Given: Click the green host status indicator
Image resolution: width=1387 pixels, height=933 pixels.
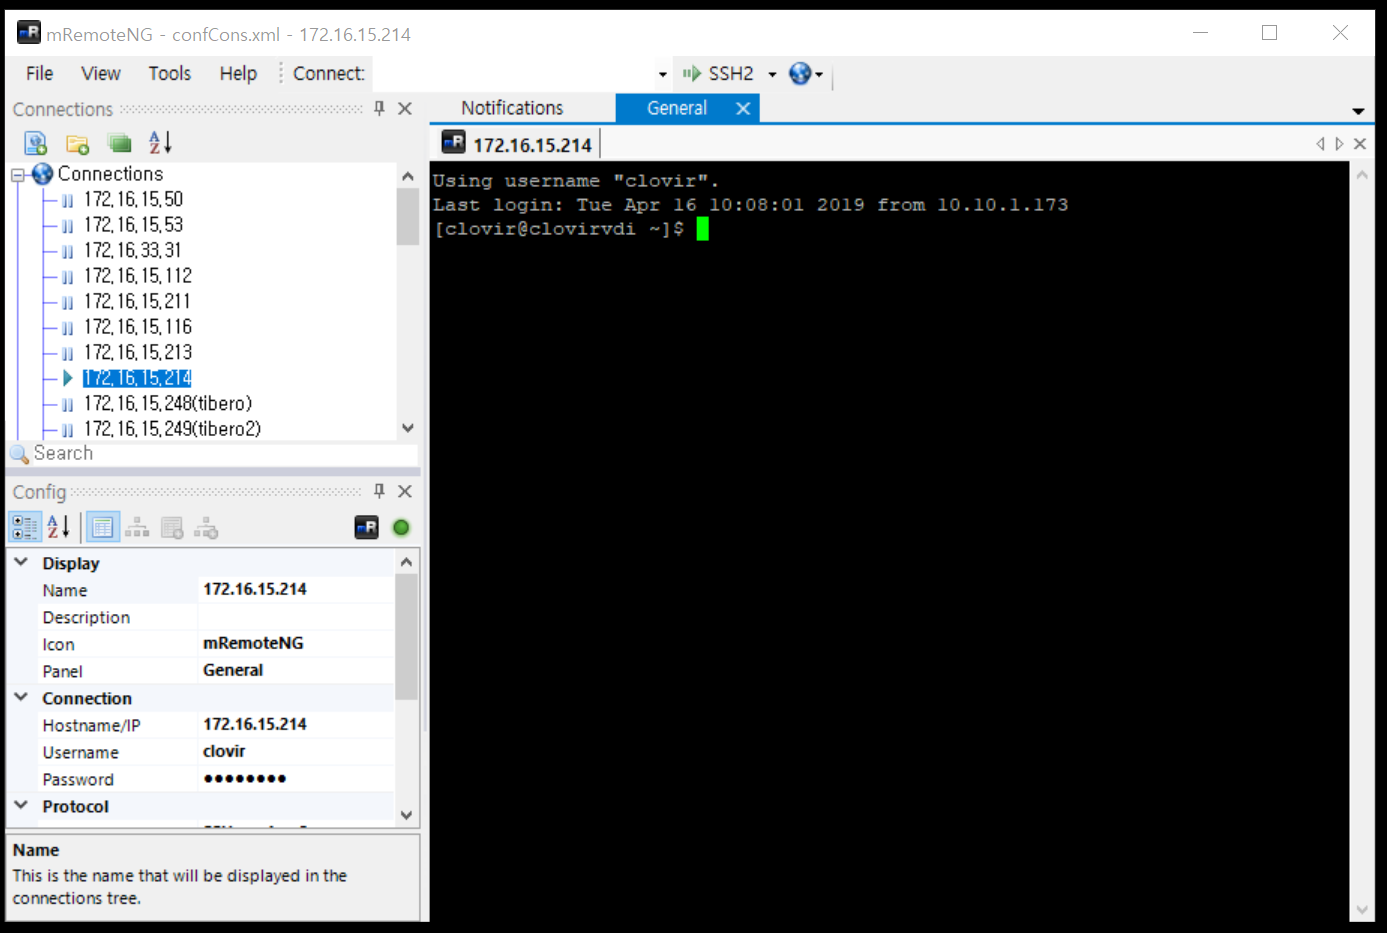Looking at the screenshot, I should (401, 527).
